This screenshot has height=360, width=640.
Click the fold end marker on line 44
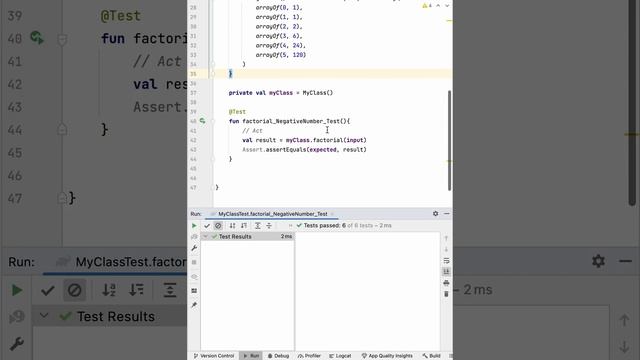[x=213, y=159]
